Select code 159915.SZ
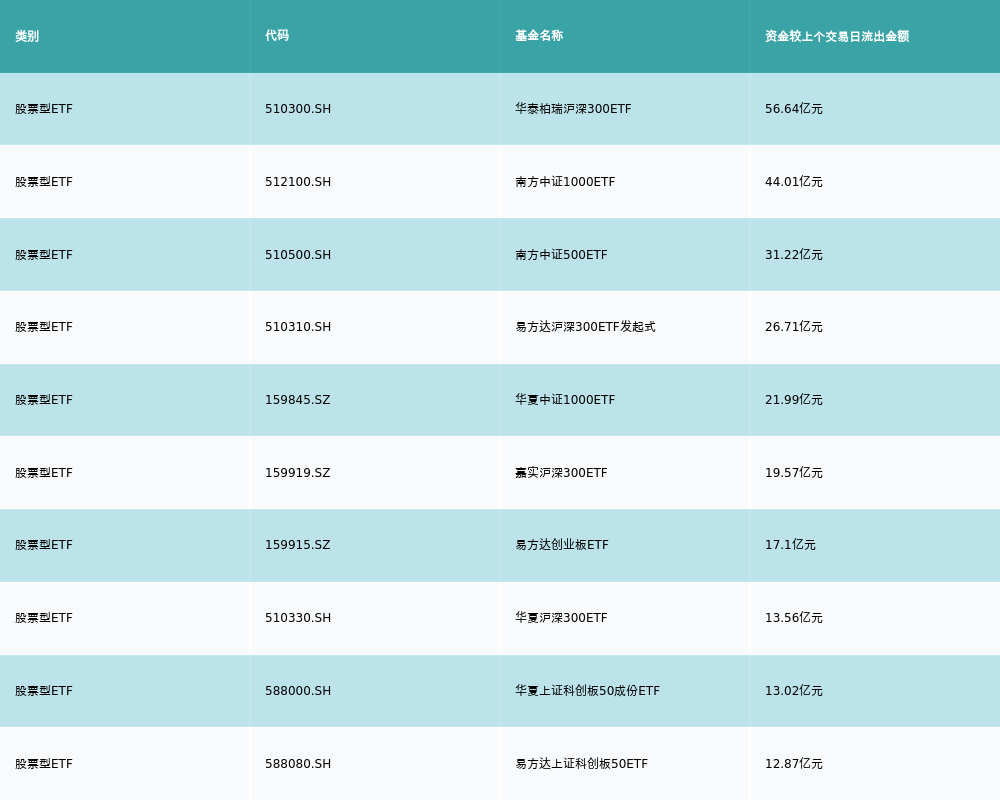This screenshot has height=800, width=1000. tap(298, 545)
